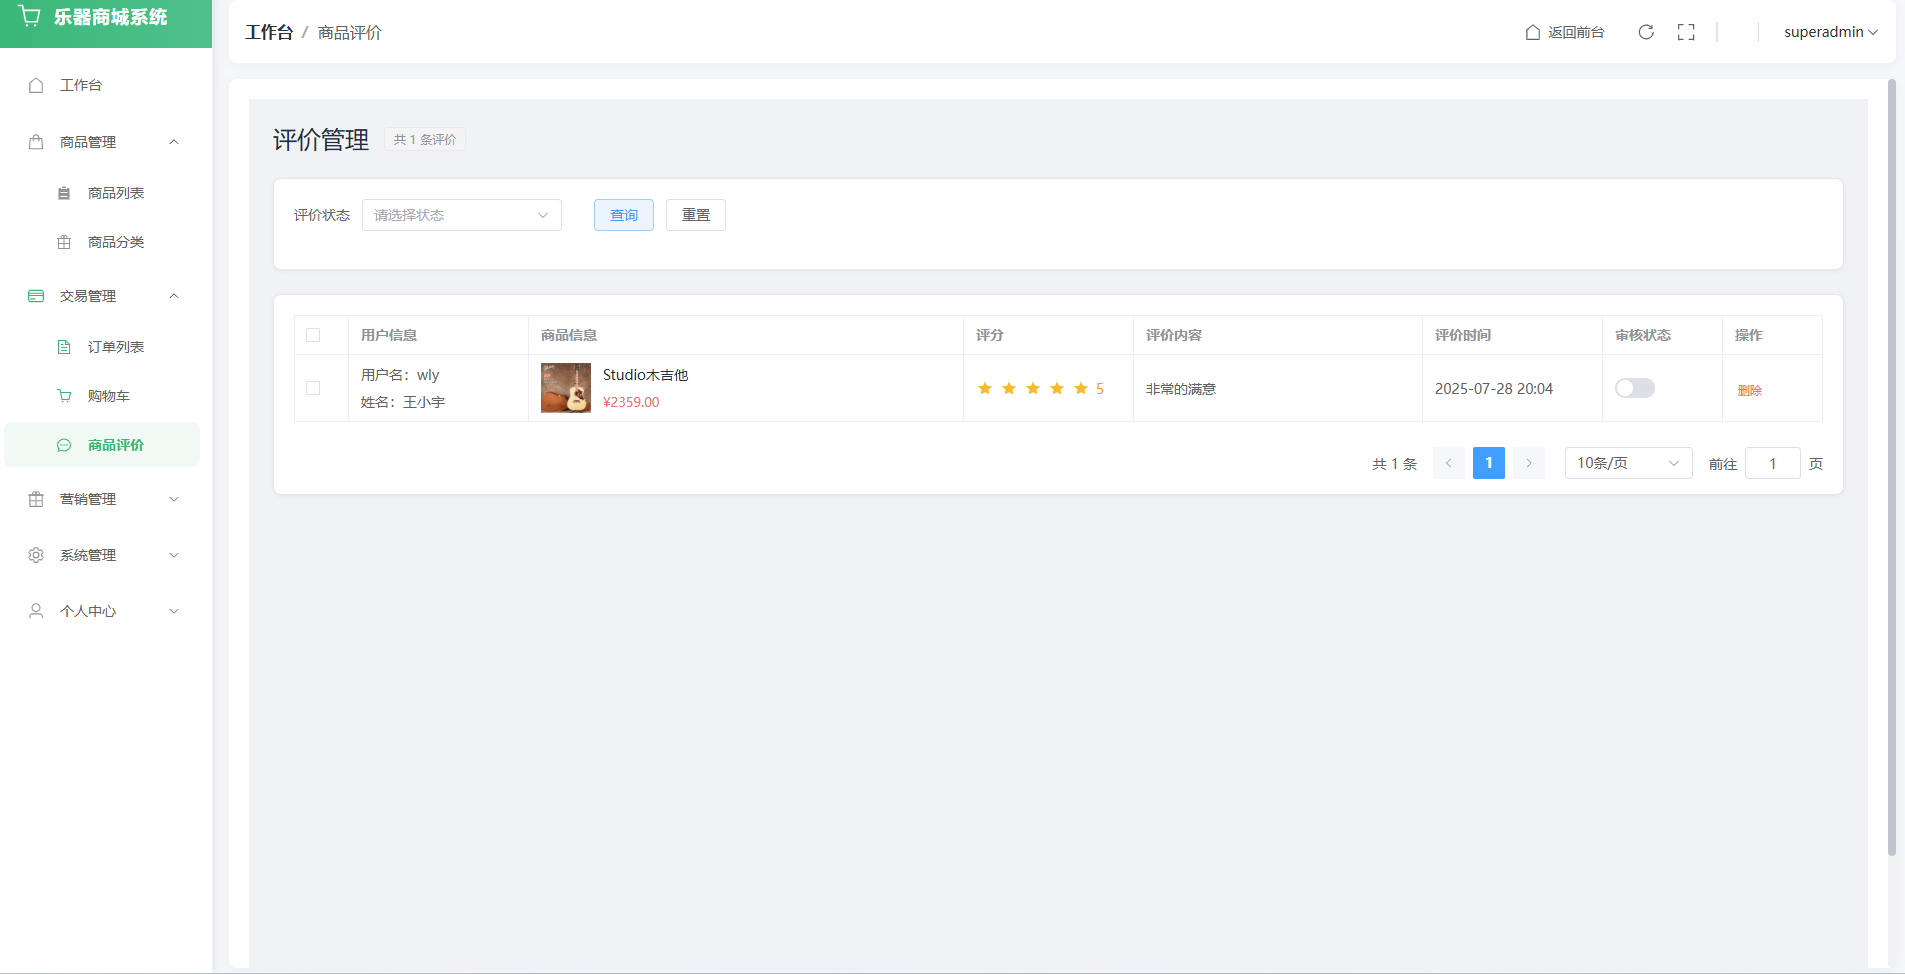Check the select-all checkbox in table header
This screenshot has height=974, width=1905.
pyautogui.click(x=313, y=335)
